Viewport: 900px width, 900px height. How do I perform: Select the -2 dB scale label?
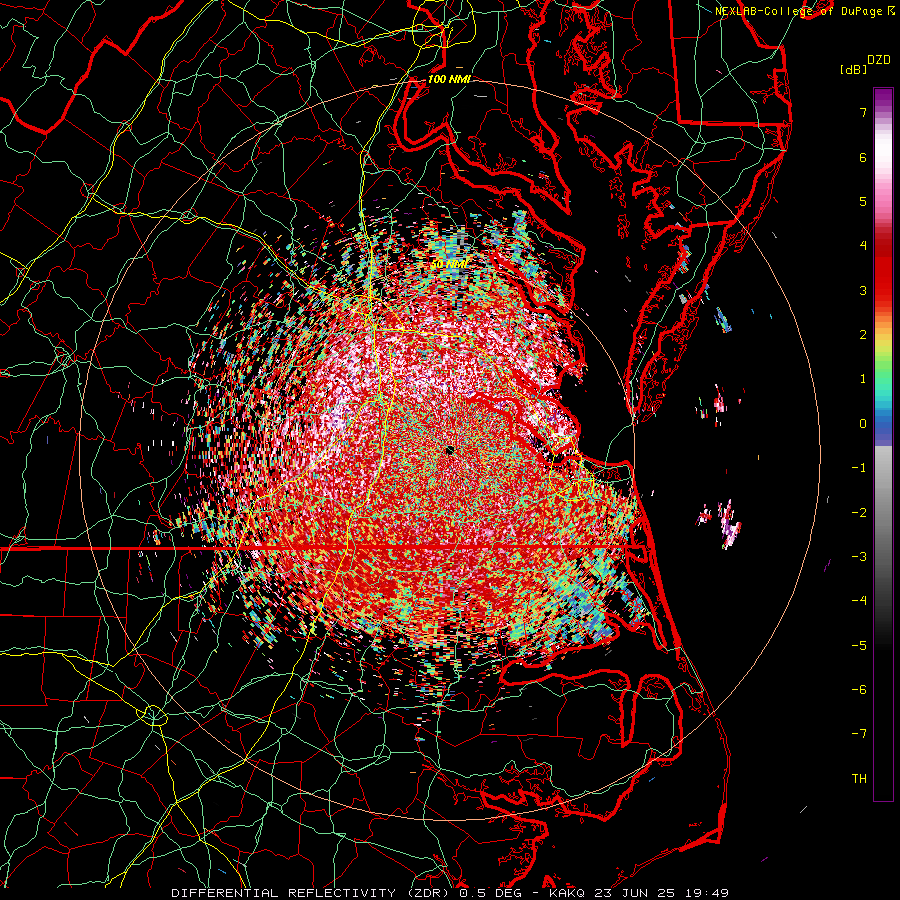click(x=859, y=512)
